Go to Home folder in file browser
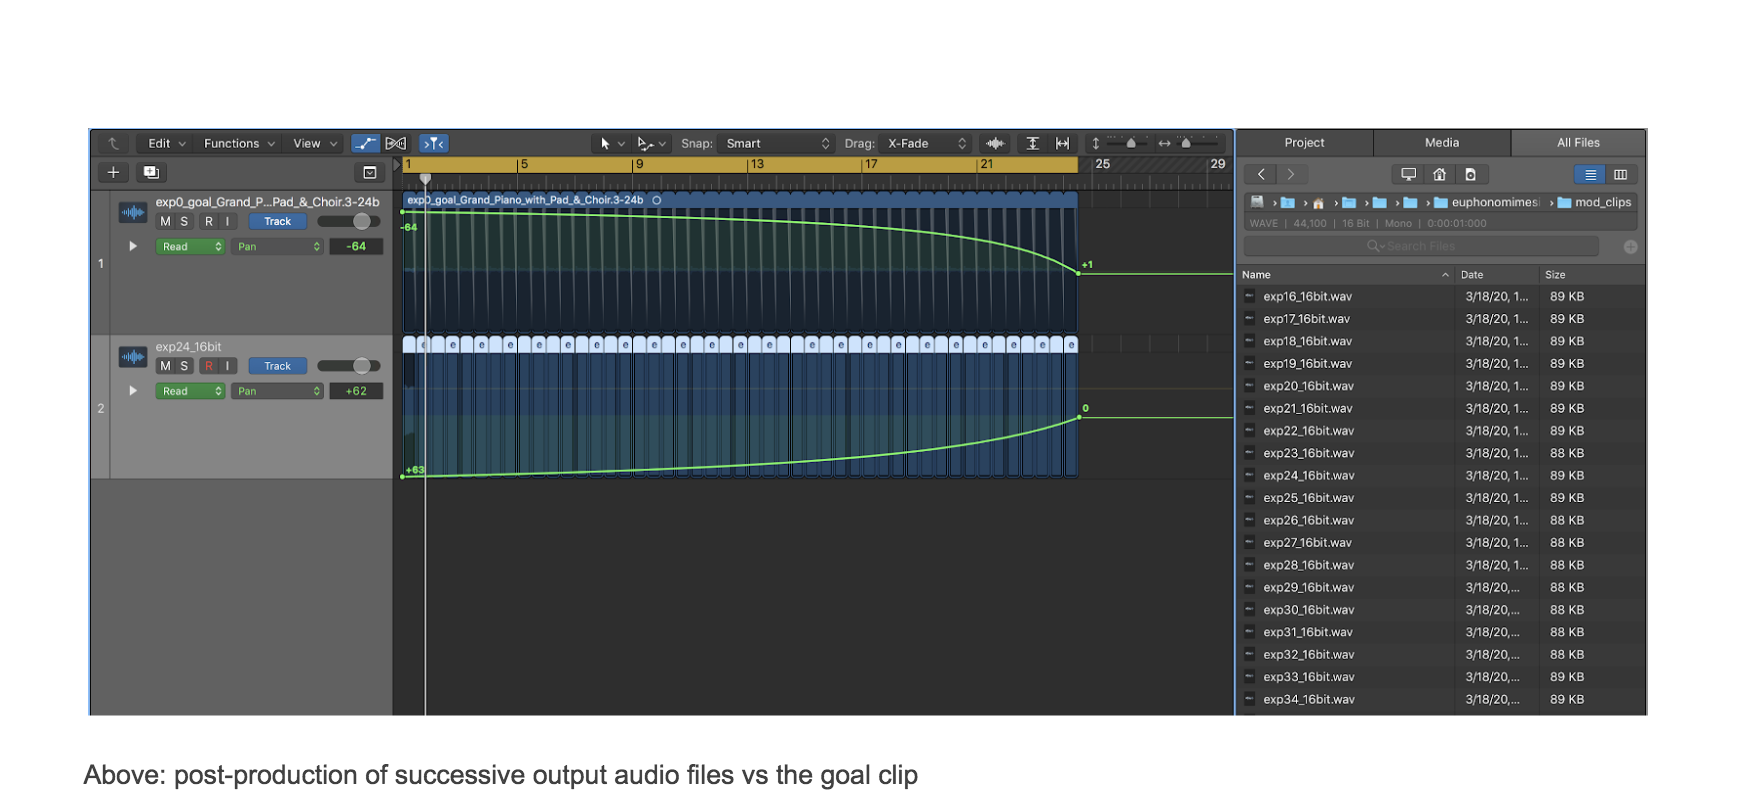The width and height of the screenshot is (1740, 812). click(x=1439, y=175)
